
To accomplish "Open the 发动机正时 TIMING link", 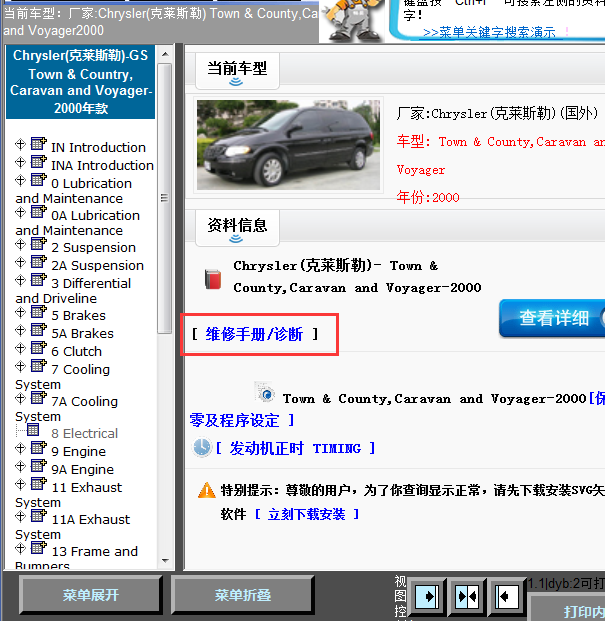I will [x=295, y=449].
